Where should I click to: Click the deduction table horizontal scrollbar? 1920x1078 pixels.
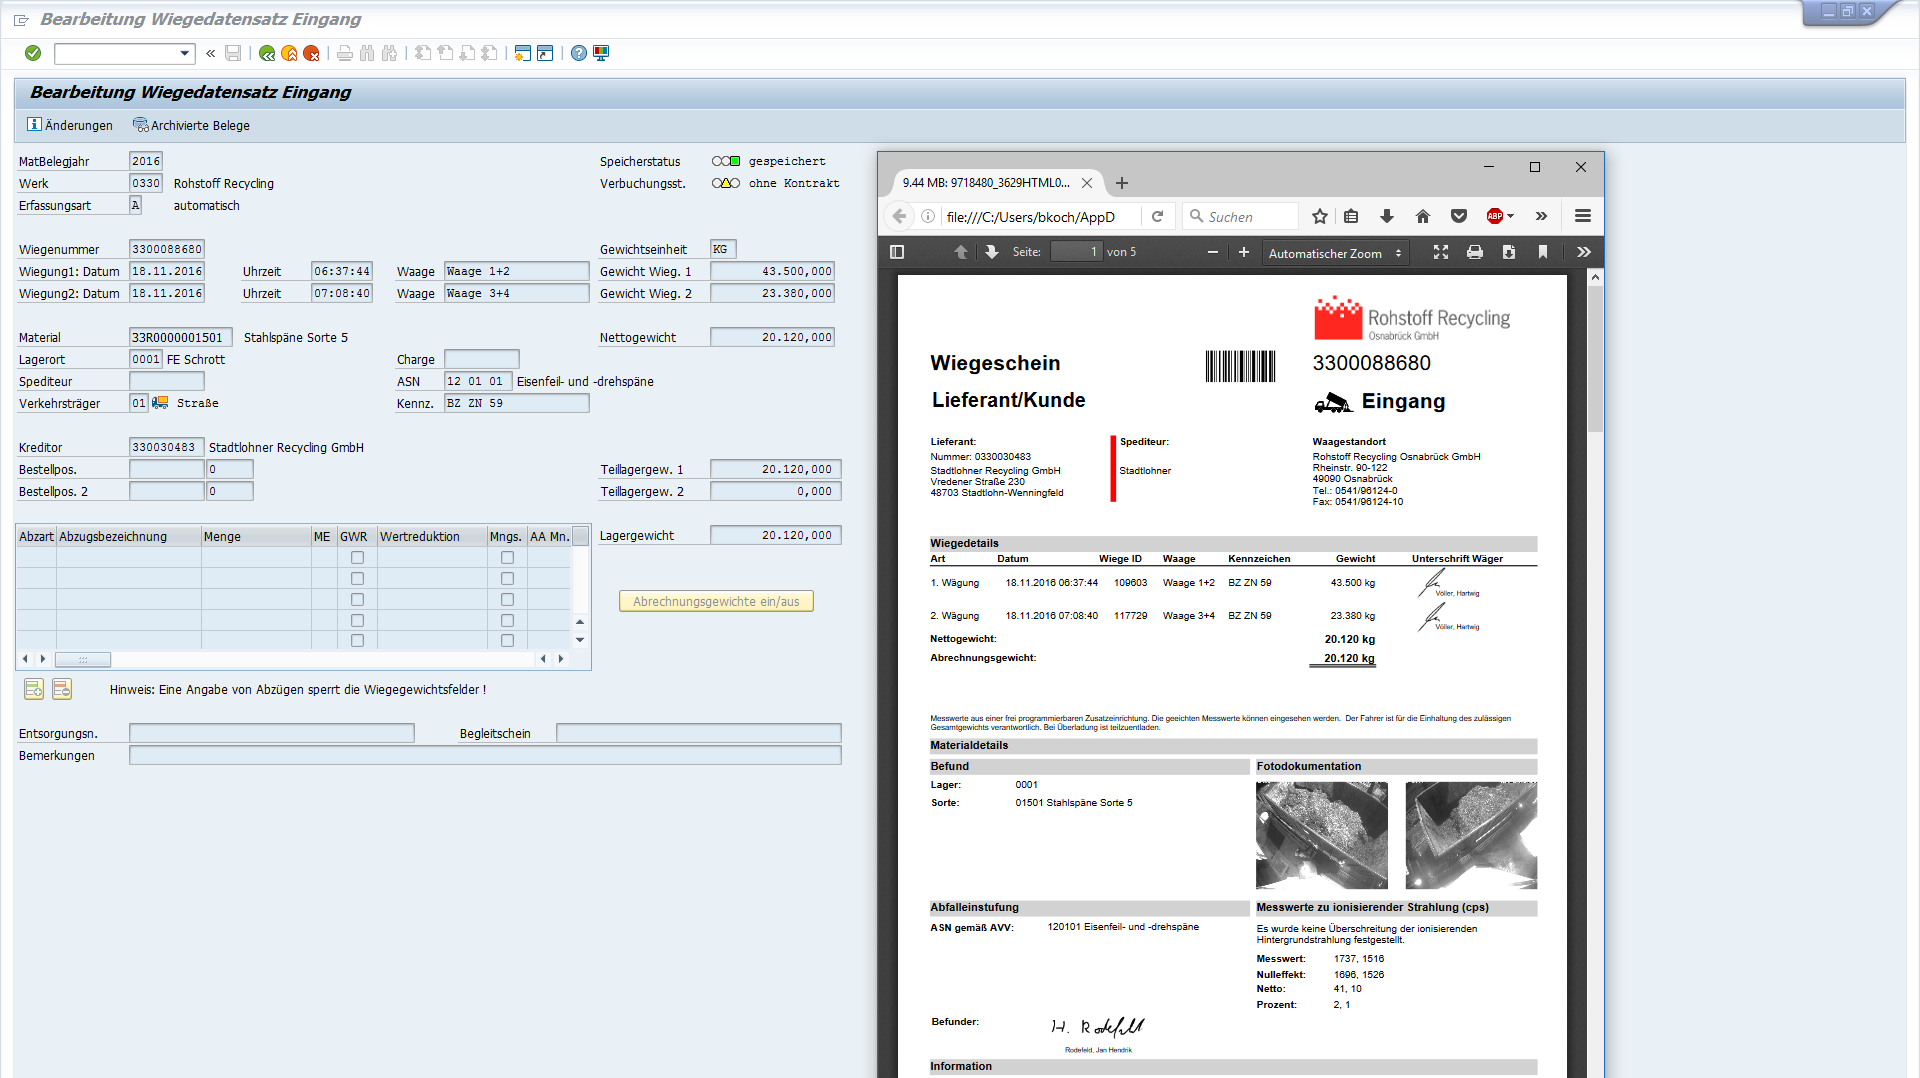click(x=83, y=659)
